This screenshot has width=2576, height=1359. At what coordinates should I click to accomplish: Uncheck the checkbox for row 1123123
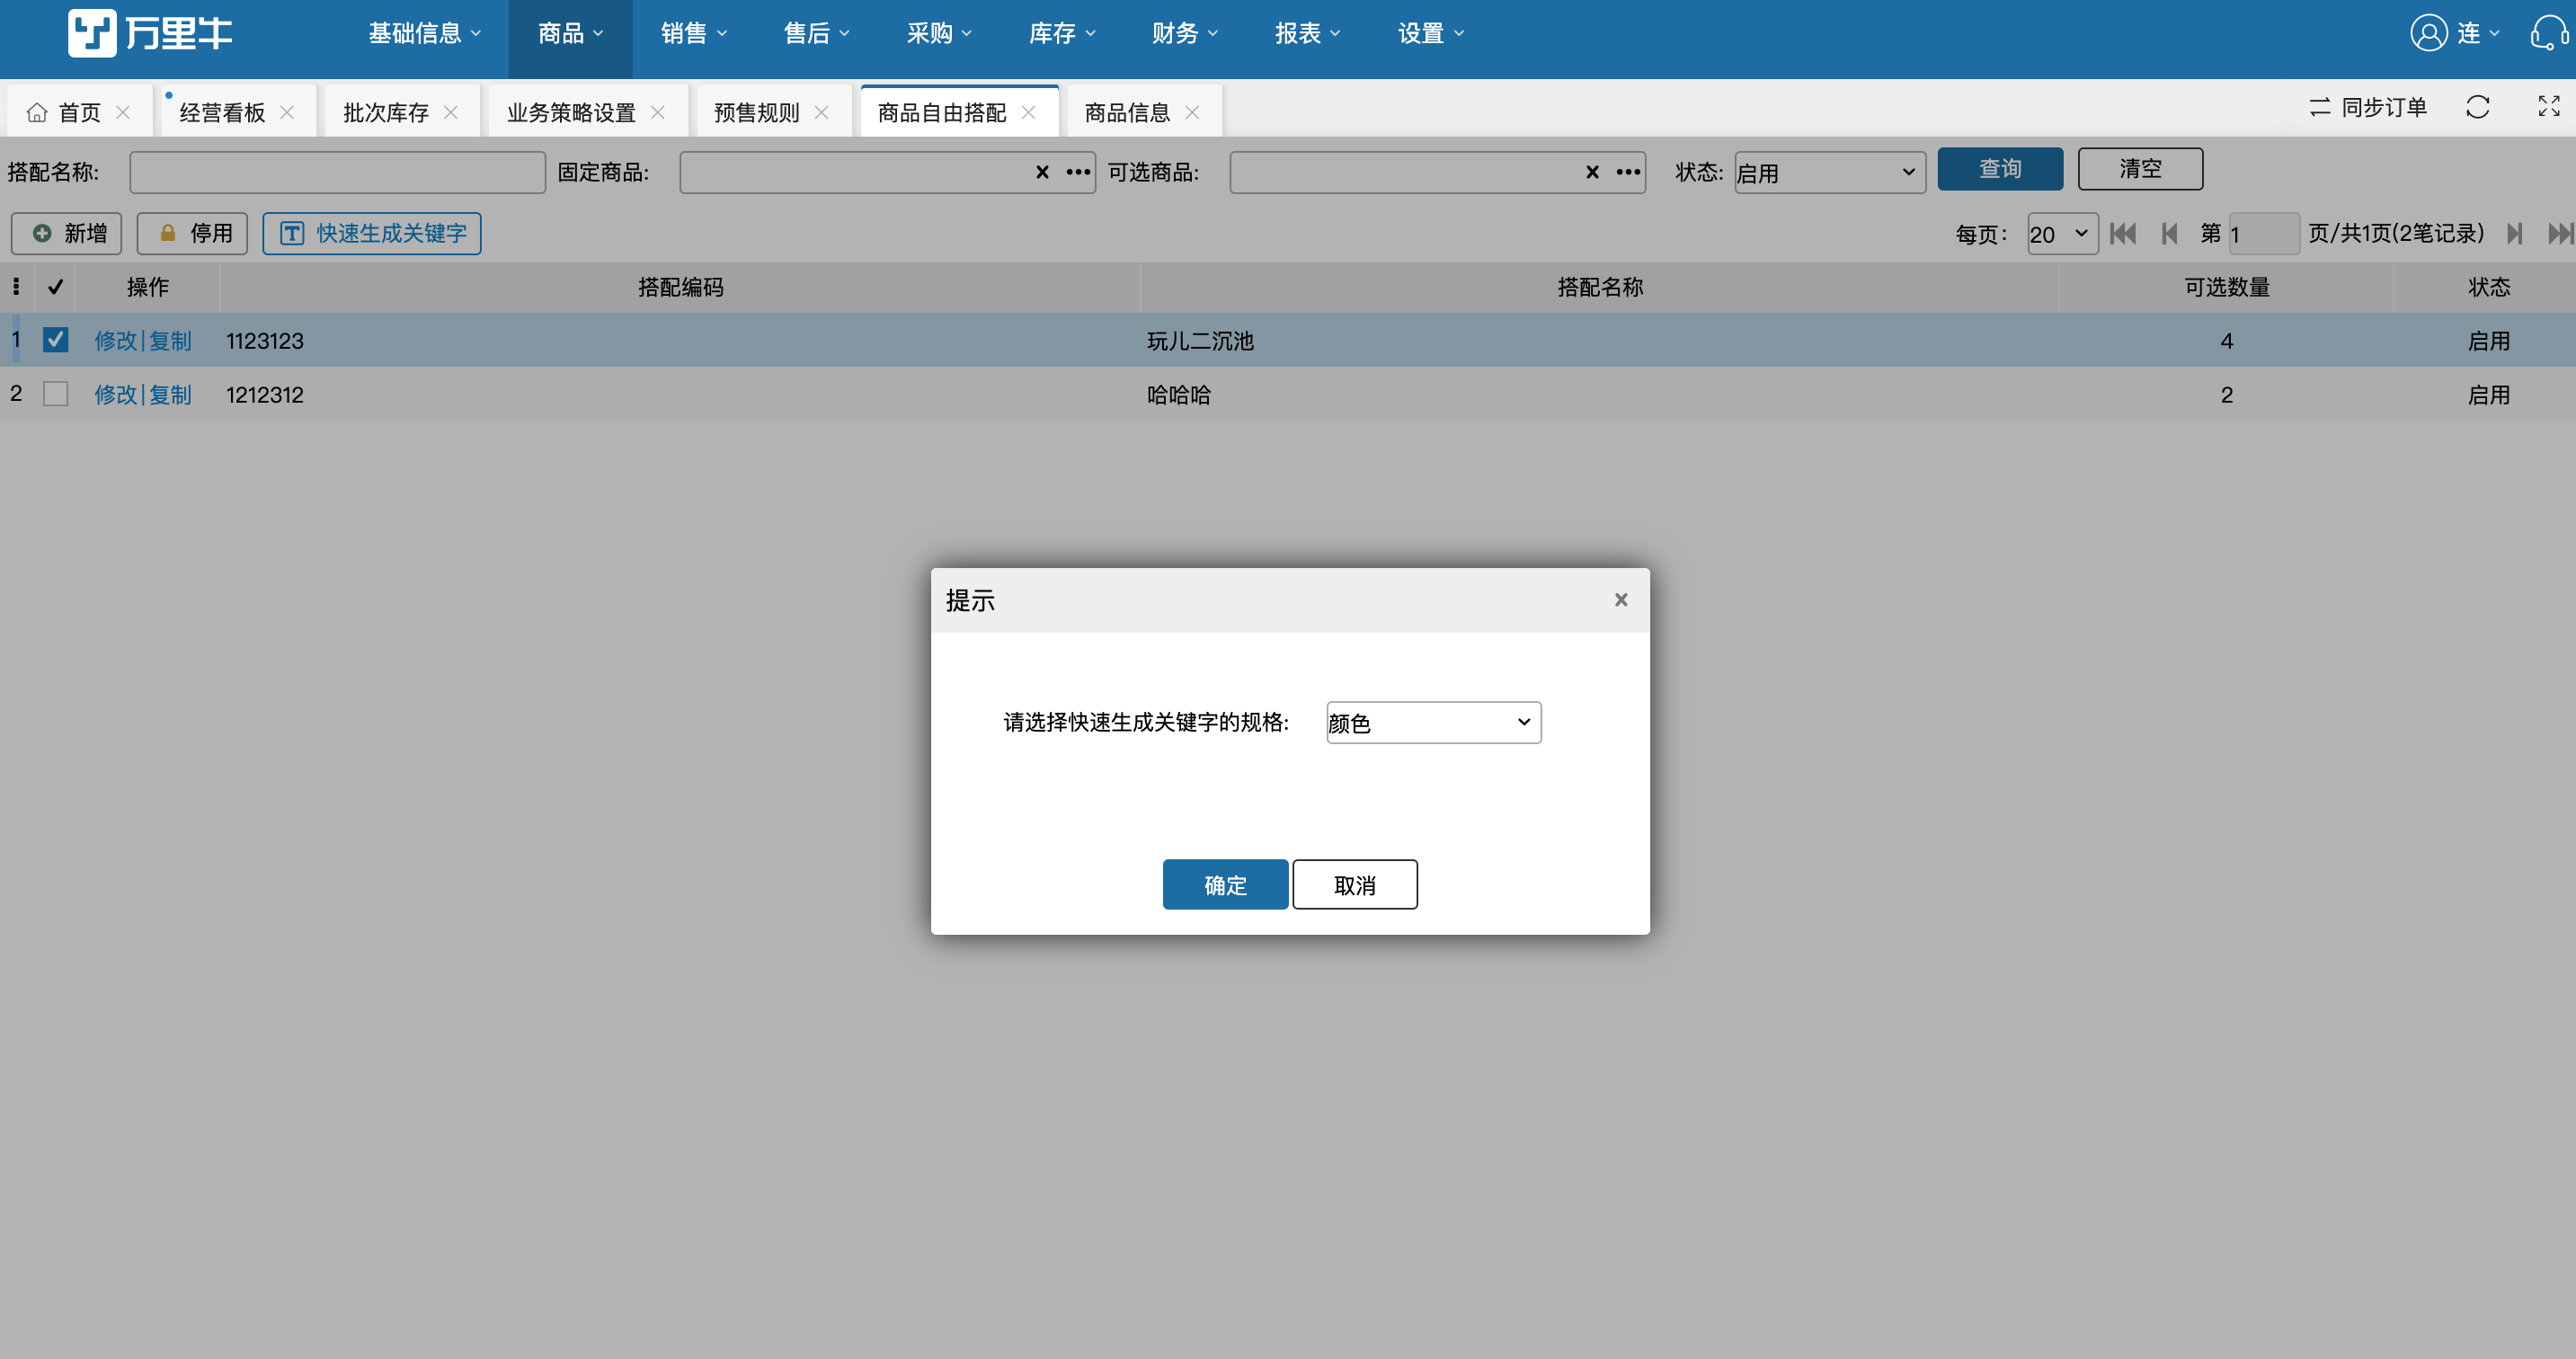pyautogui.click(x=56, y=340)
